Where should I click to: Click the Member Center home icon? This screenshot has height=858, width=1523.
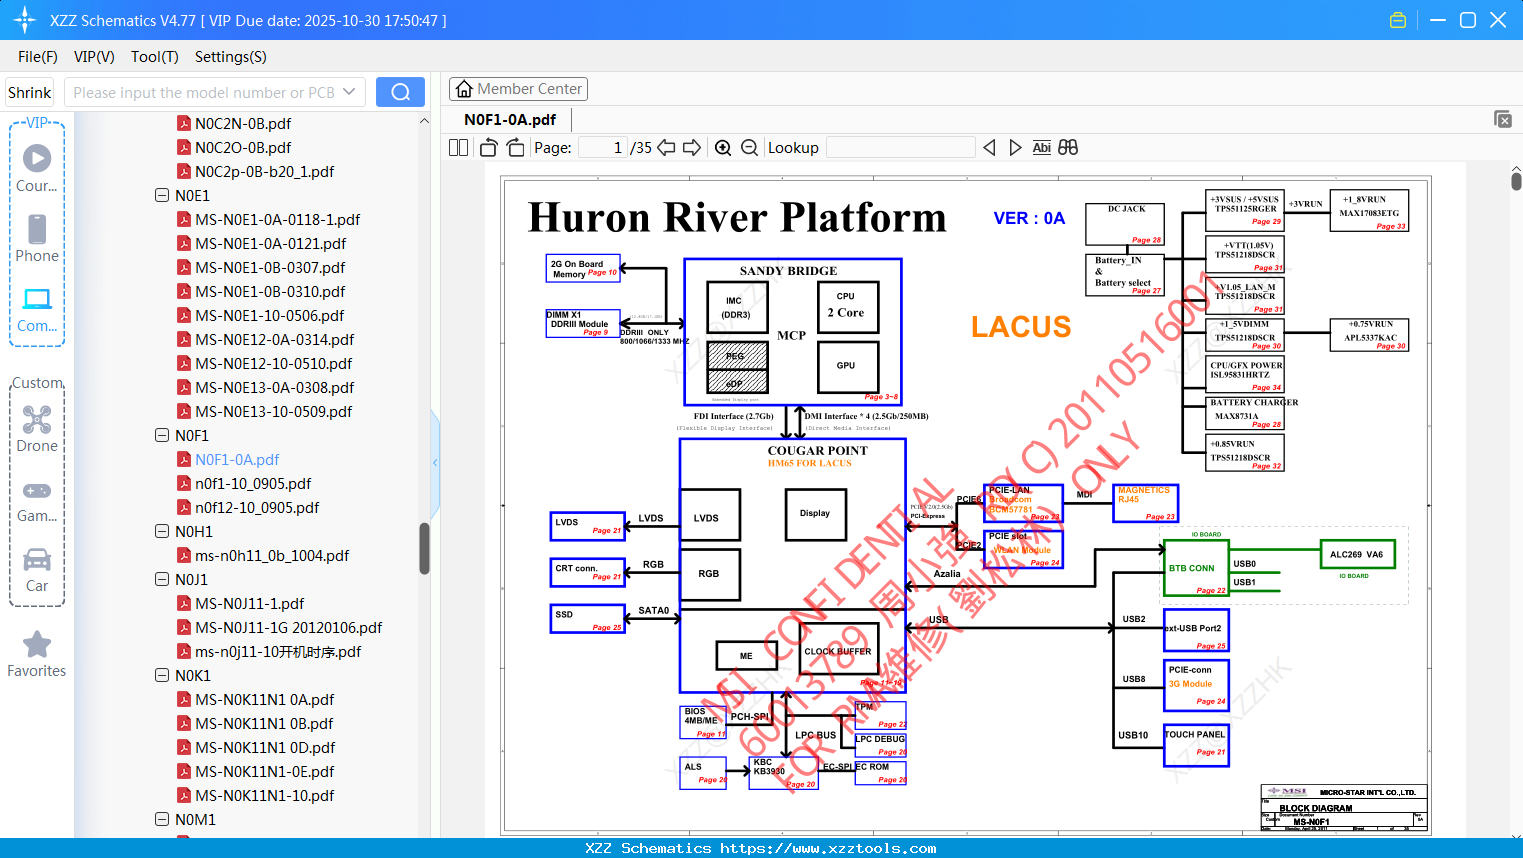coord(464,89)
